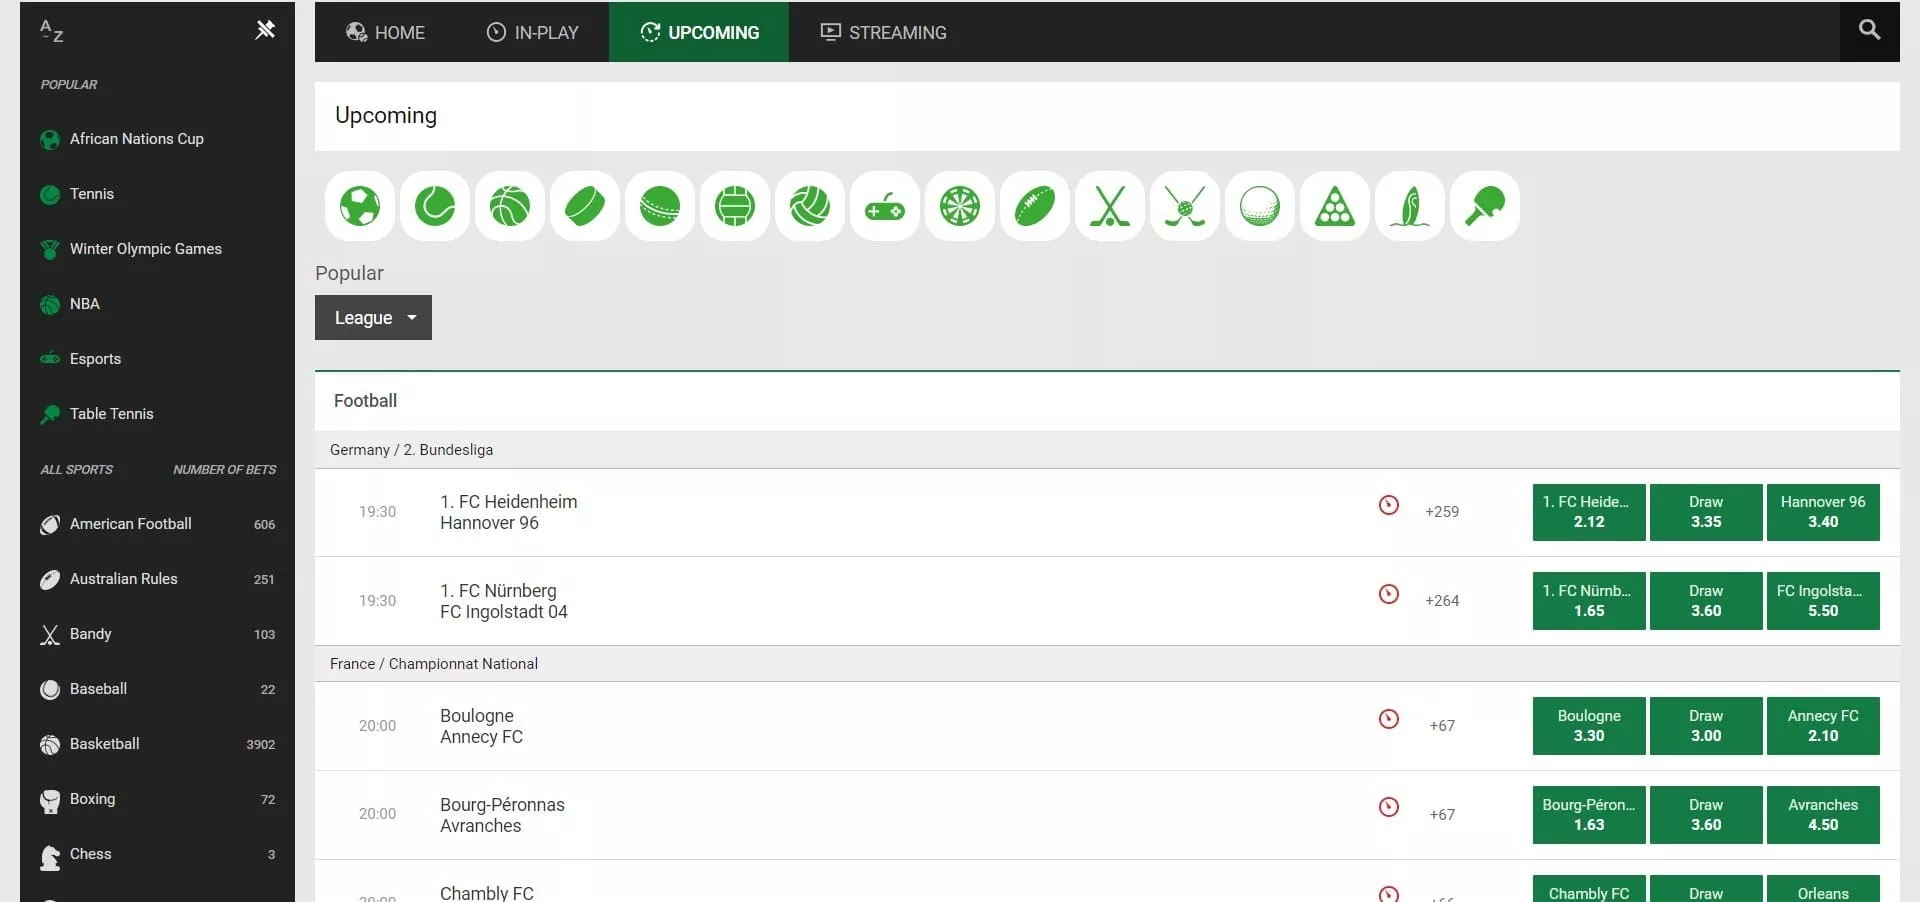Viewport: 1920px width, 902px height.
Task: Click the cricket ball filter icon
Action: click(x=660, y=207)
